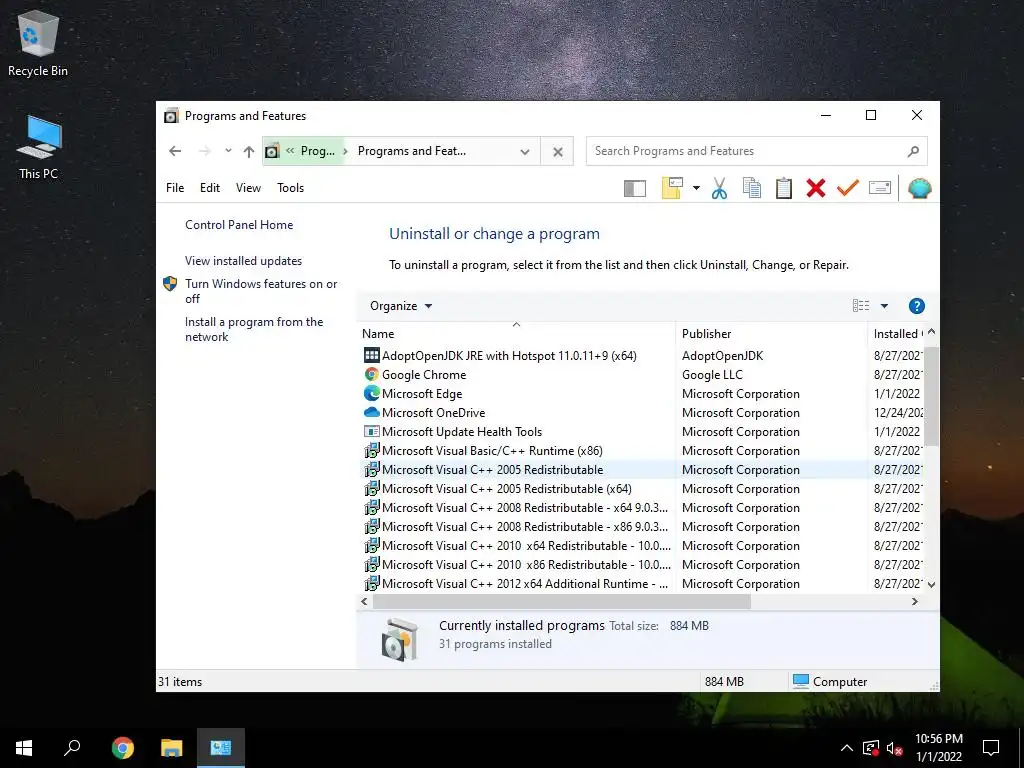
Task: Click the folder options toolbar icon
Action: tap(672, 188)
